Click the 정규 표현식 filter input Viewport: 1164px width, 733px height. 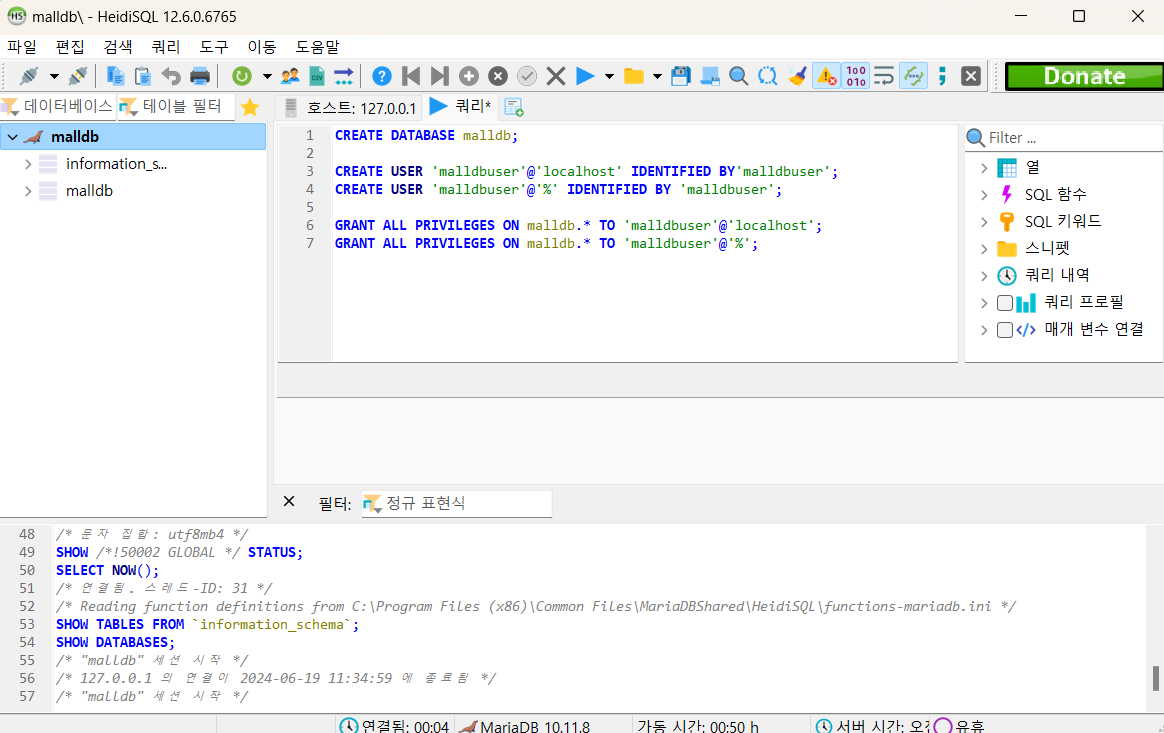(x=457, y=504)
